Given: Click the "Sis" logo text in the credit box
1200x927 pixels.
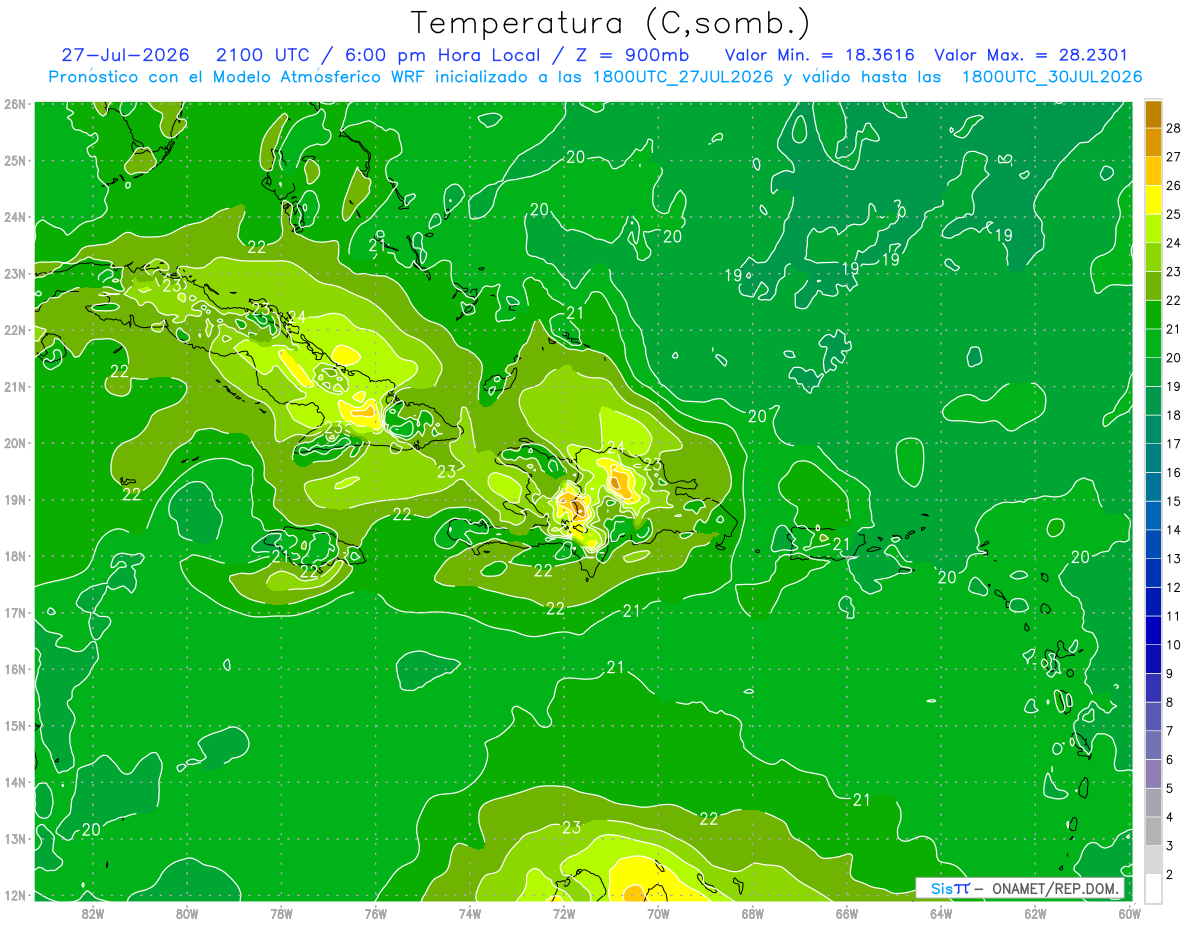Looking at the screenshot, I should pyautogui.click(x=941, y=888).
